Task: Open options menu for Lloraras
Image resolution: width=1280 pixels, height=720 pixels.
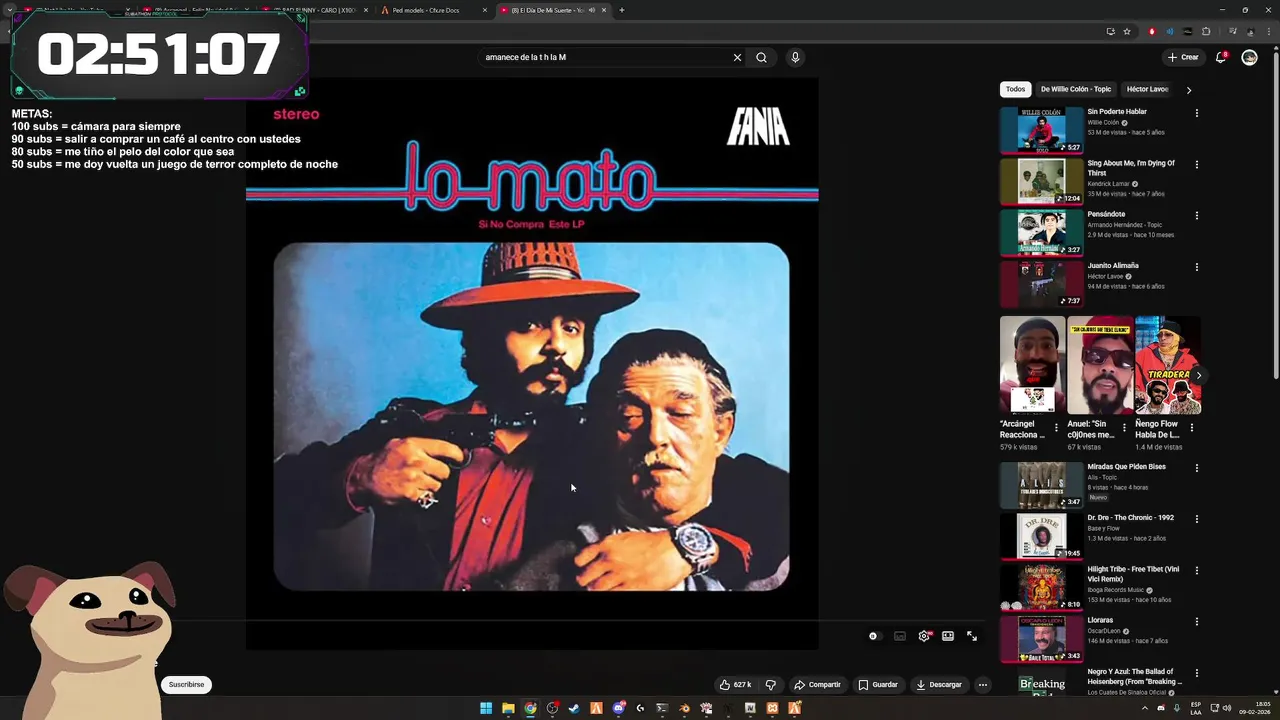Action: [x=1197, y=621]
